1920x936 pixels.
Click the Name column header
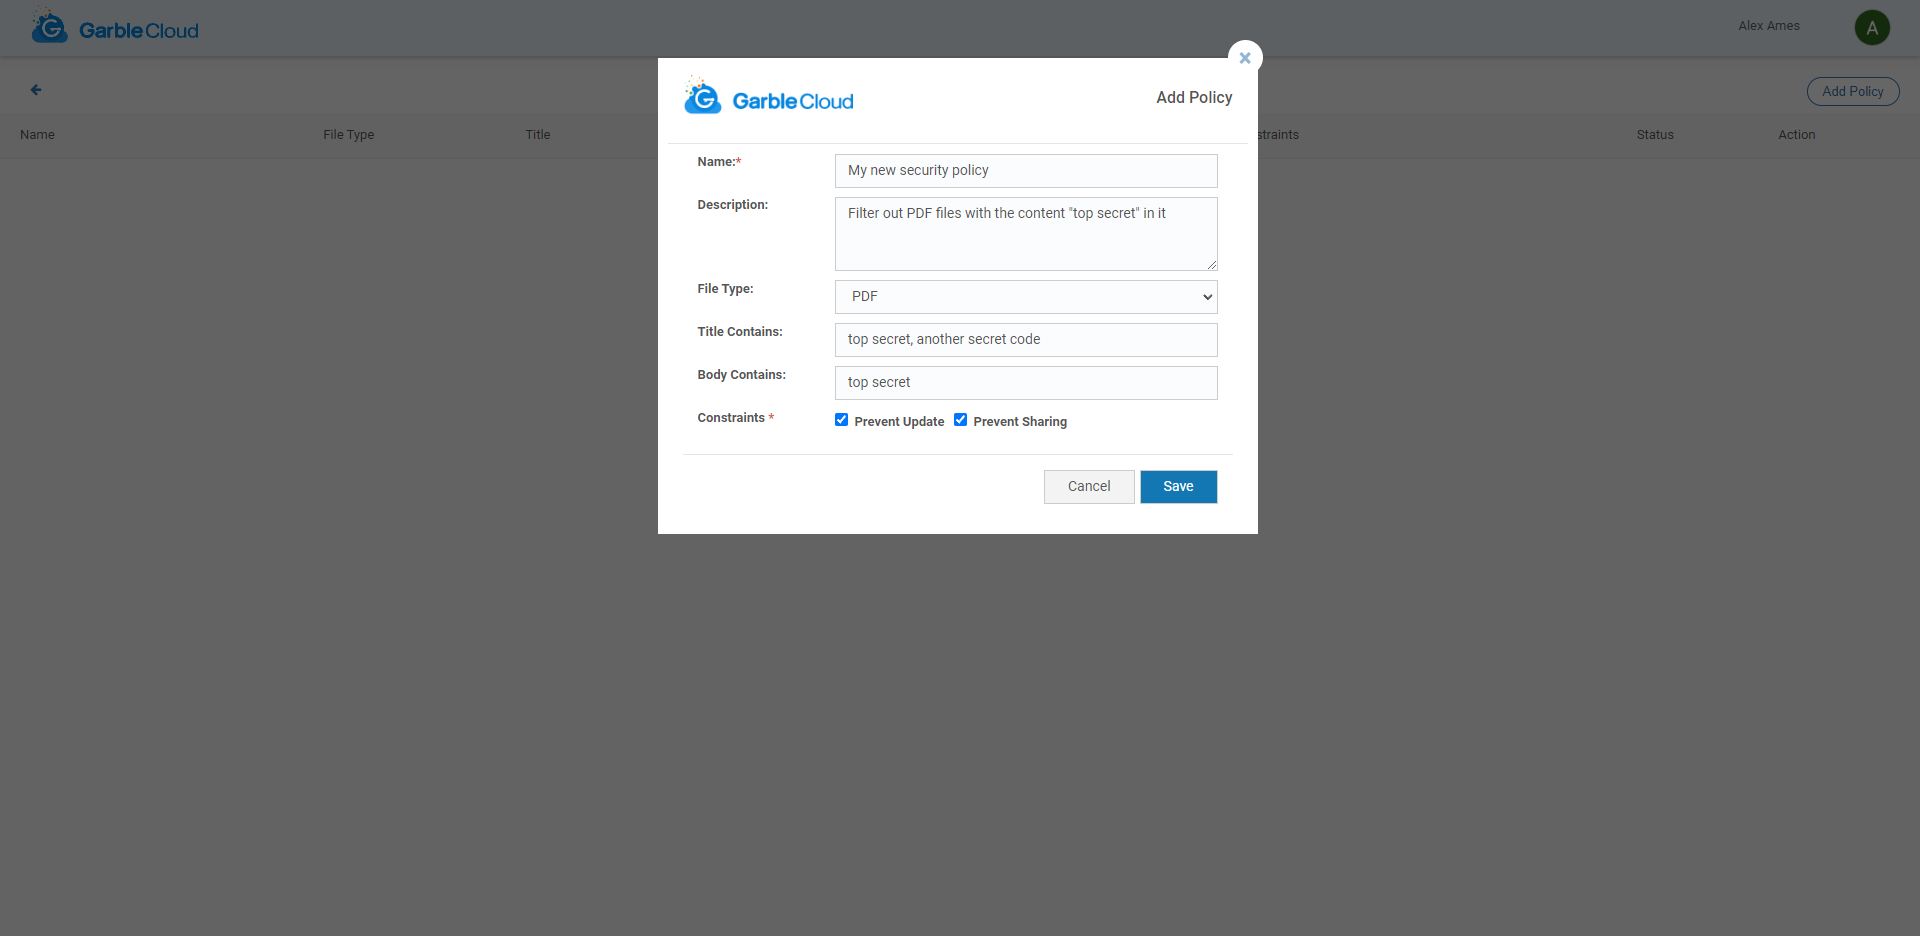[x=37, y=135]
